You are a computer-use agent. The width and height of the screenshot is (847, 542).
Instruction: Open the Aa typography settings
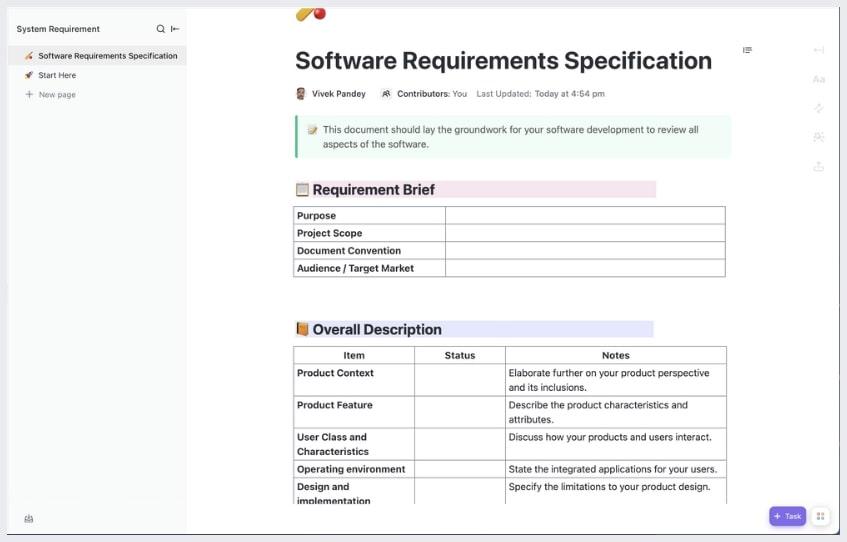(819, 79)
